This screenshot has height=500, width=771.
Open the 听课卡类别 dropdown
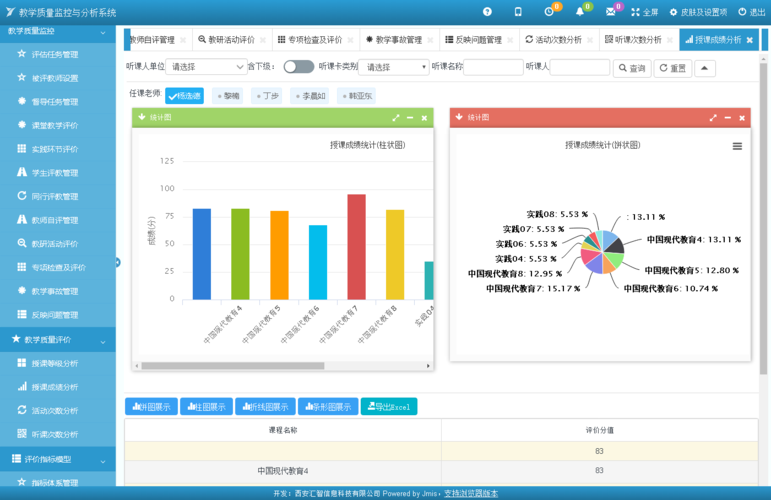pyautogui.click(x=393, y=67)
